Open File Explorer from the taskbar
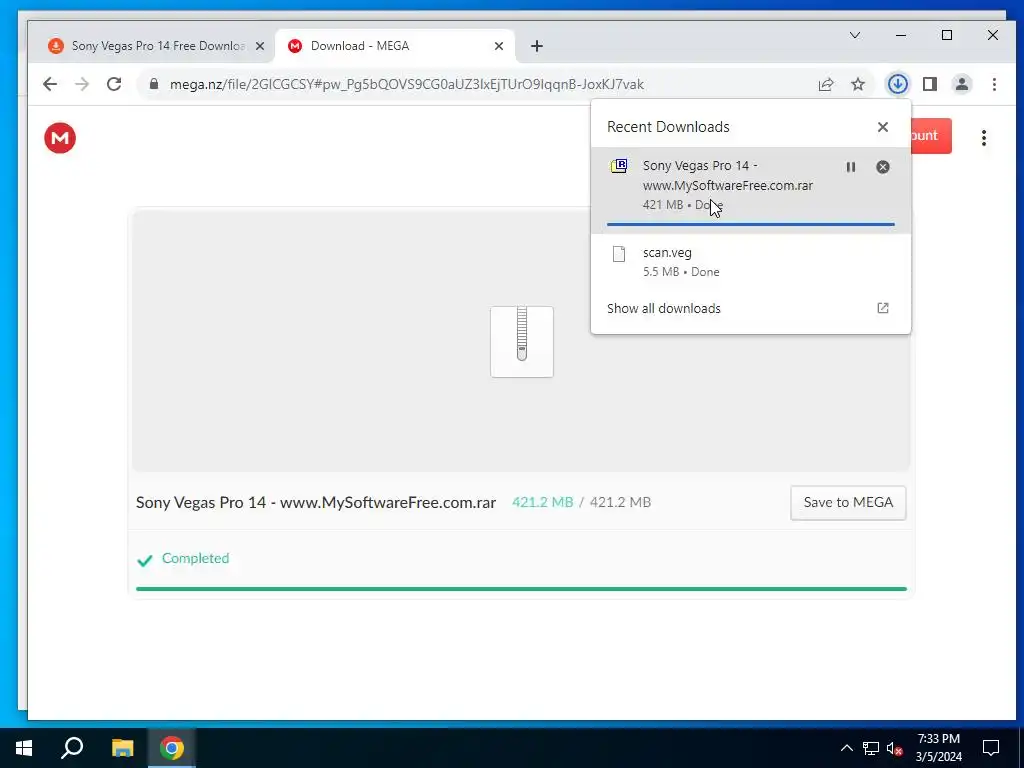Viewport: 1024px width, 768px height. pyautogui.click(x=122, y=748)
